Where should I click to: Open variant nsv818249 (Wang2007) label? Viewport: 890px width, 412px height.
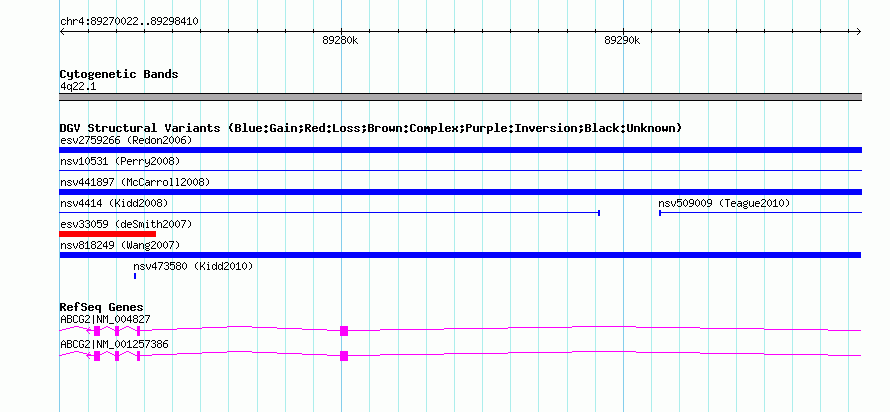tap(120, 245)
